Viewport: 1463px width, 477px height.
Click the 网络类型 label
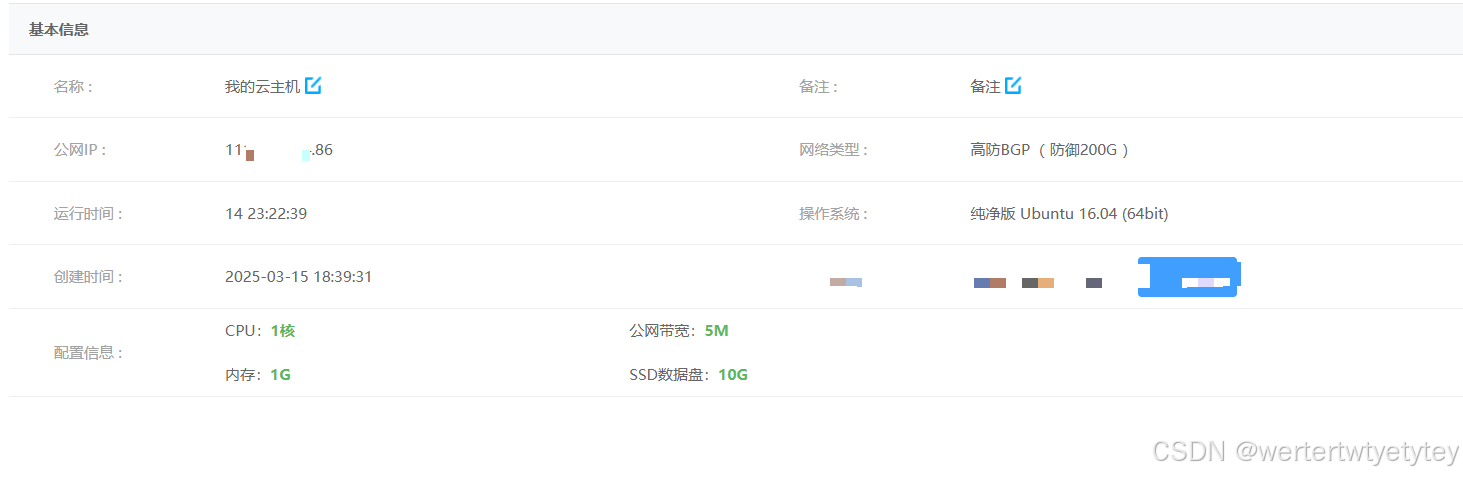tap(833, 150)
